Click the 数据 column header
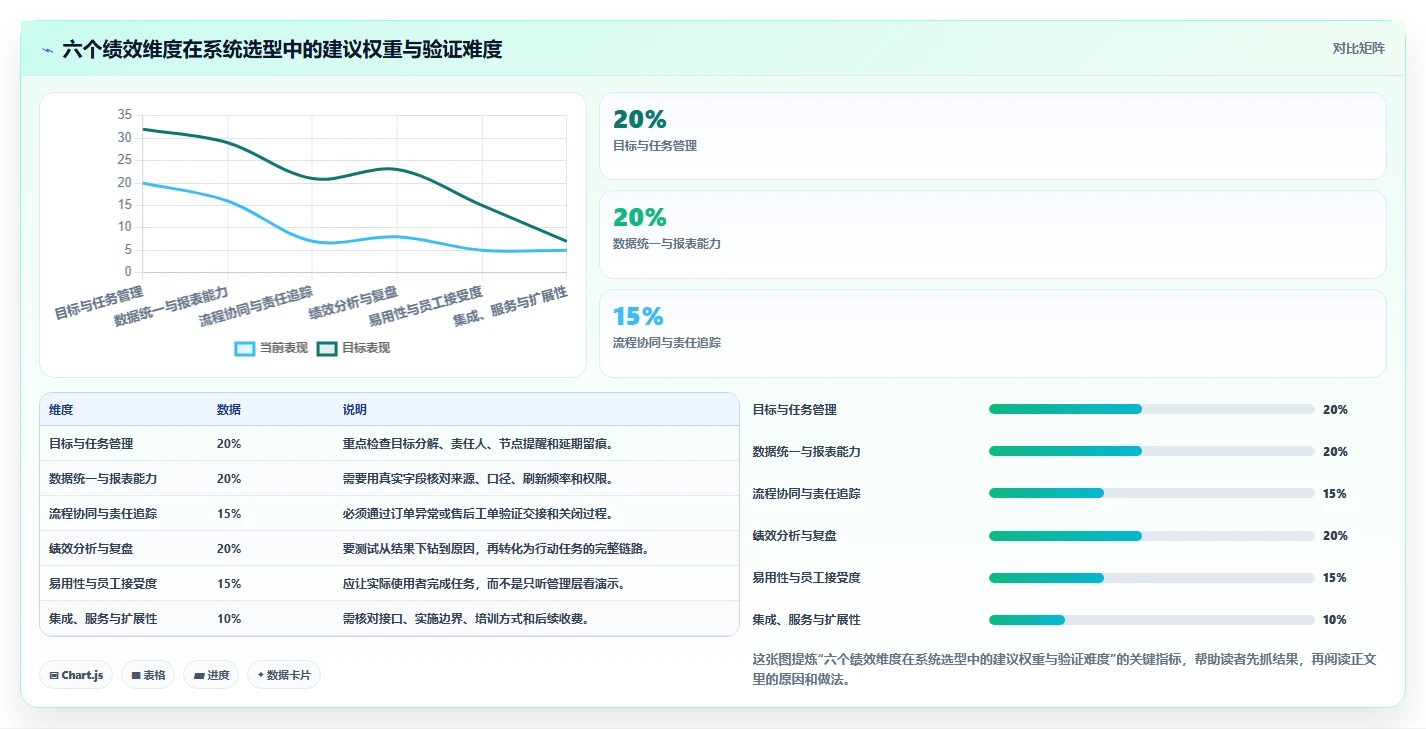The image size is (1426, 729). point(228,410)
